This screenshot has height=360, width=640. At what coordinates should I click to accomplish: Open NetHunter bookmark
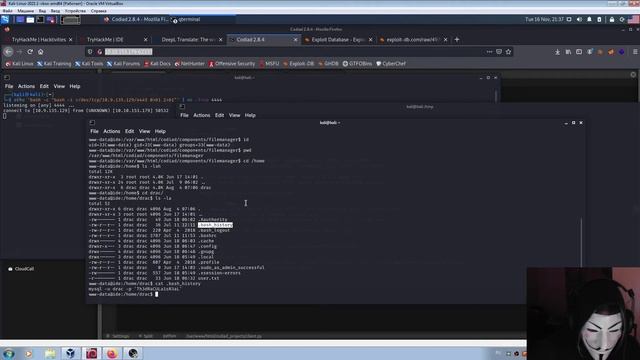189,64
